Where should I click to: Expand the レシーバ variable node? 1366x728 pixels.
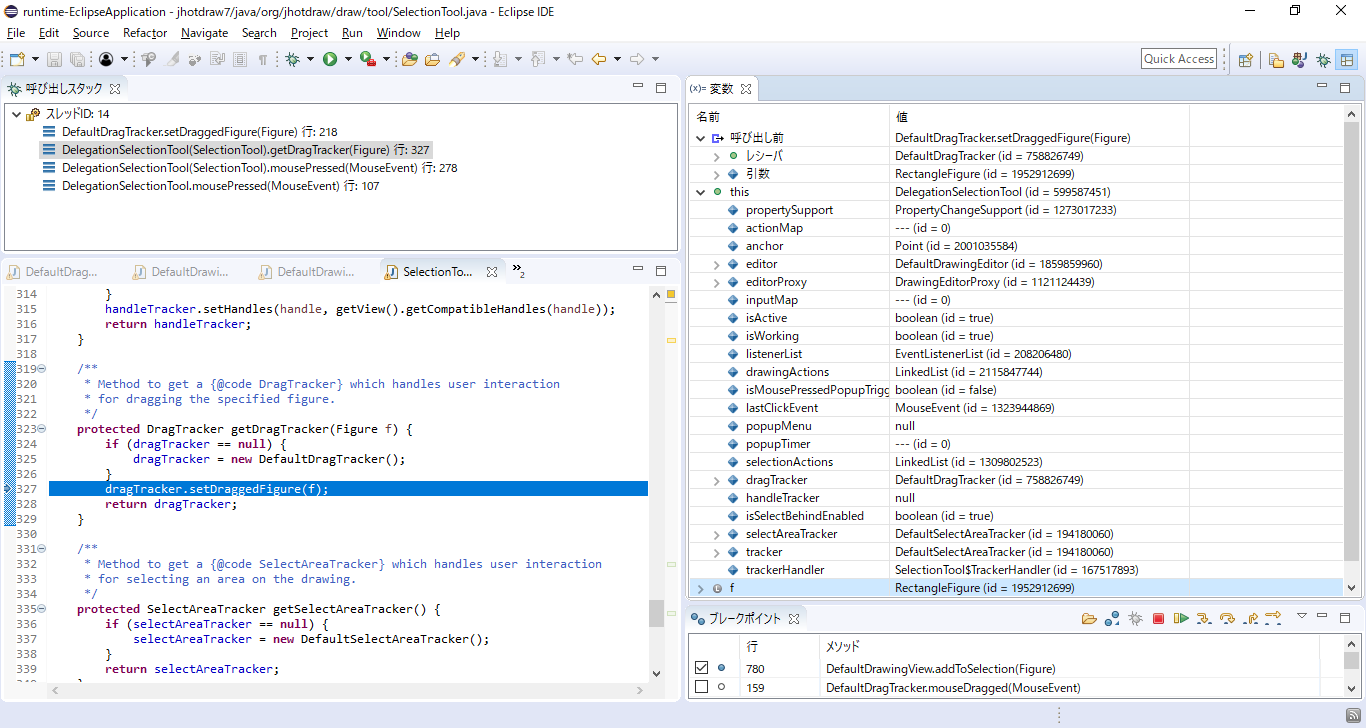(716, 156)
